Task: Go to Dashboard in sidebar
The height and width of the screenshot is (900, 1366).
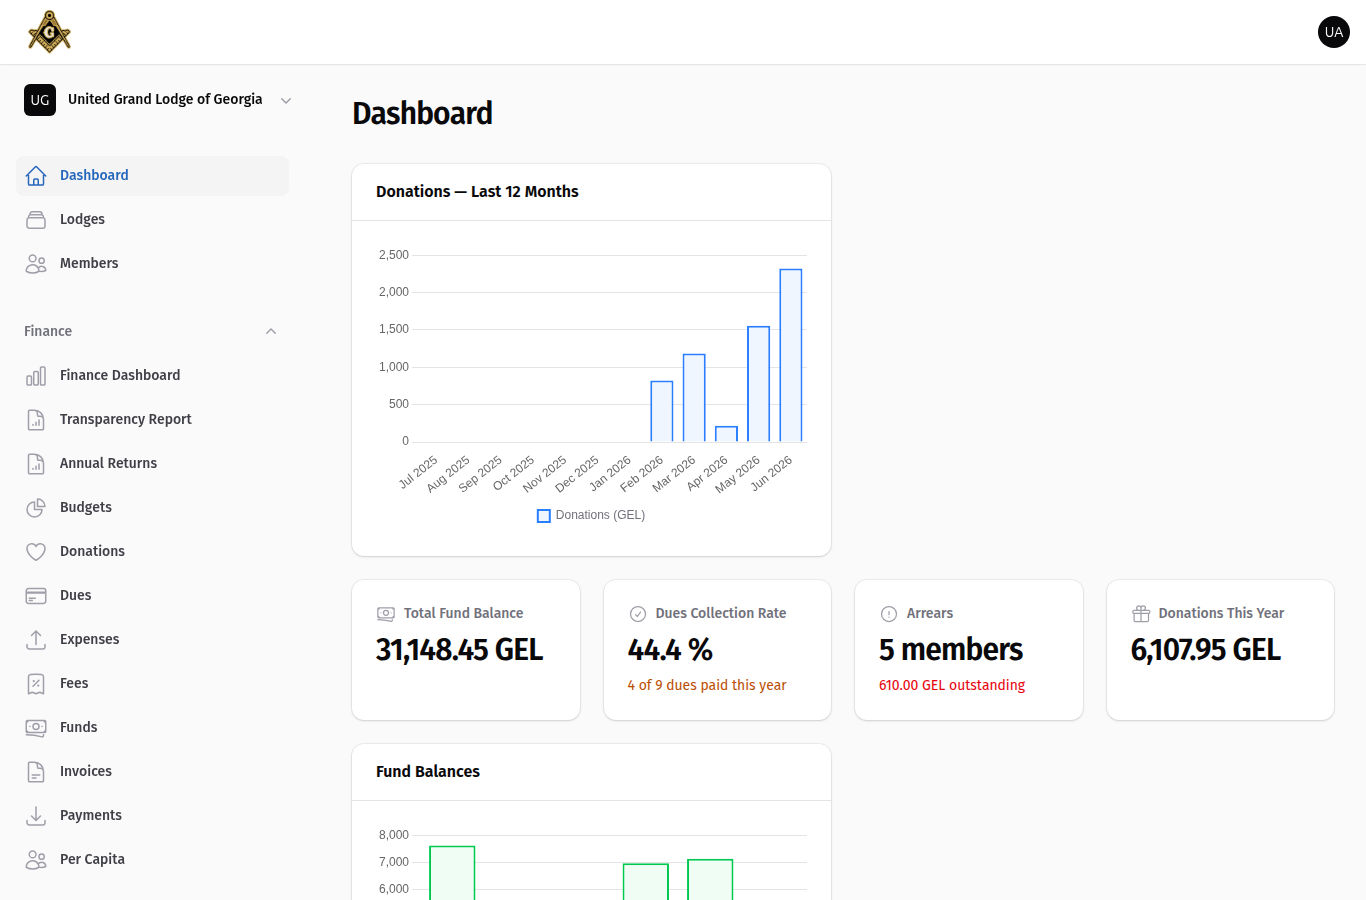Action: (x=152, y=176)
